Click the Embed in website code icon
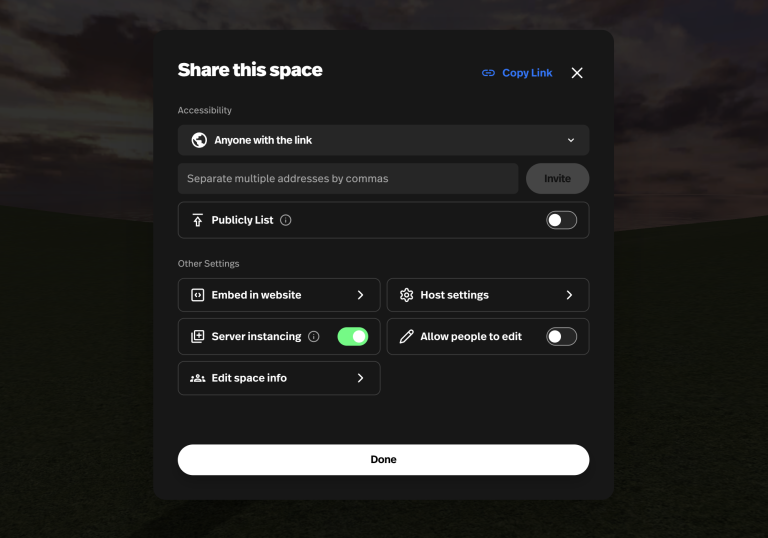 point(197,295)
